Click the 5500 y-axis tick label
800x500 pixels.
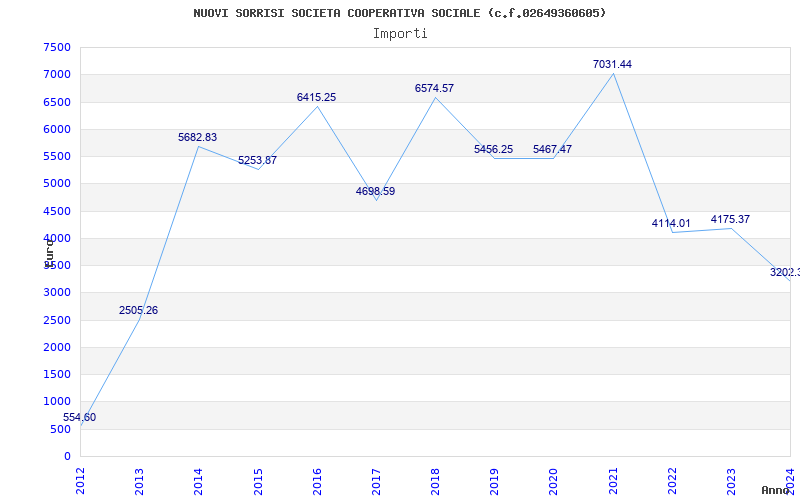point(57,156)
